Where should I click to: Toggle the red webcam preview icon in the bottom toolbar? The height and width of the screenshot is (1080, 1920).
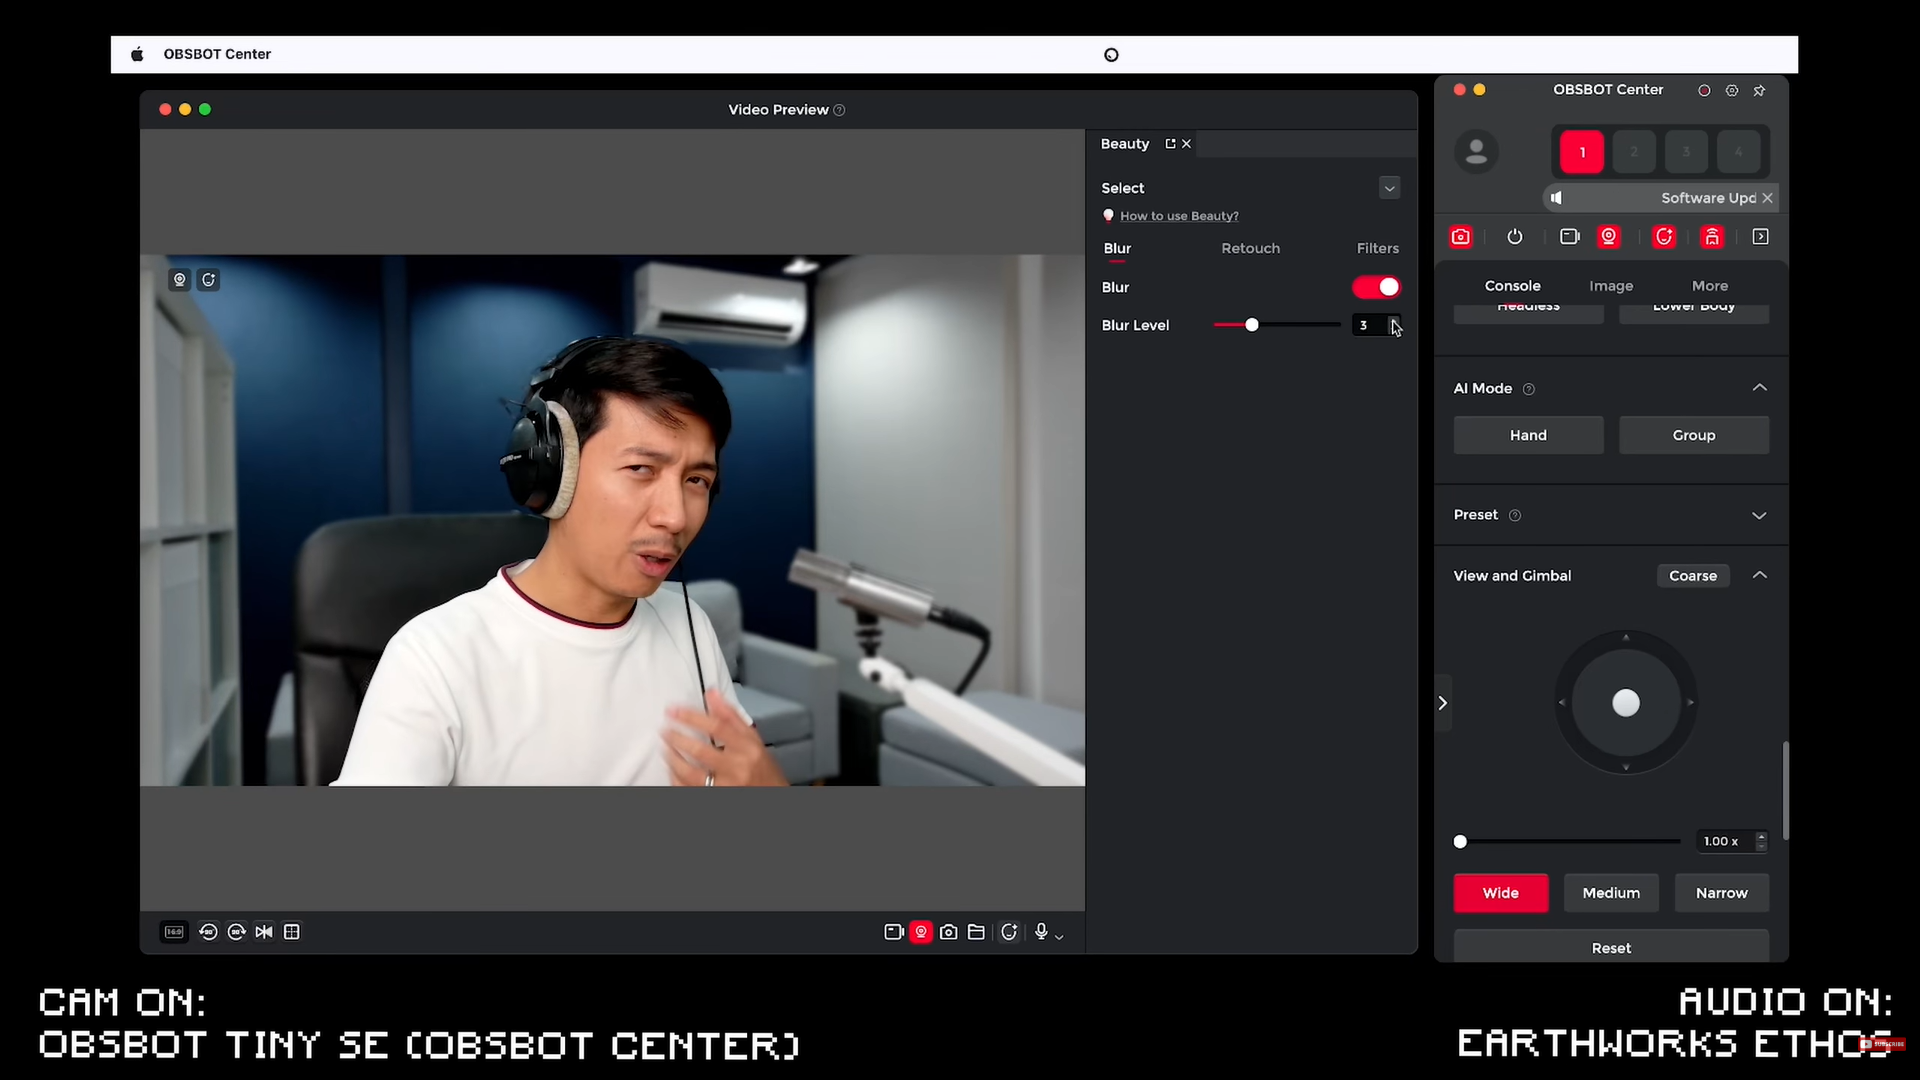point(921,932)
